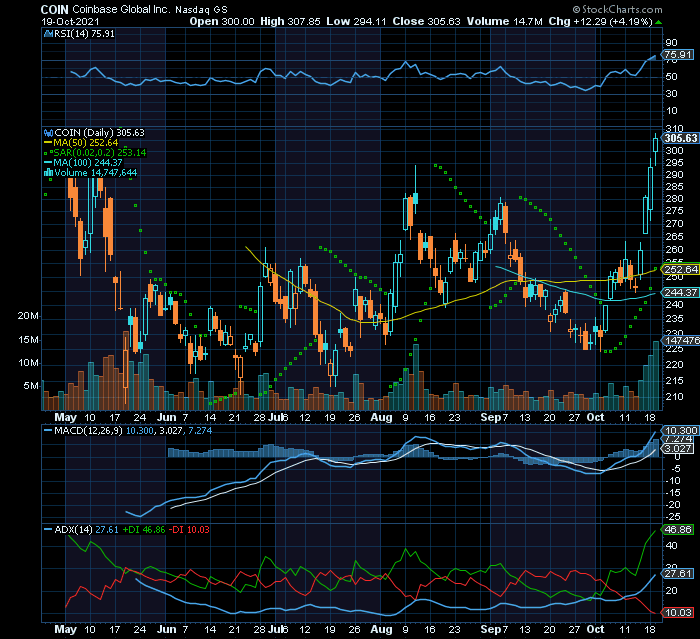Click the MACD(12,26,9) legend label
Screen dimensions: 700x639
(x=88, y=431)
